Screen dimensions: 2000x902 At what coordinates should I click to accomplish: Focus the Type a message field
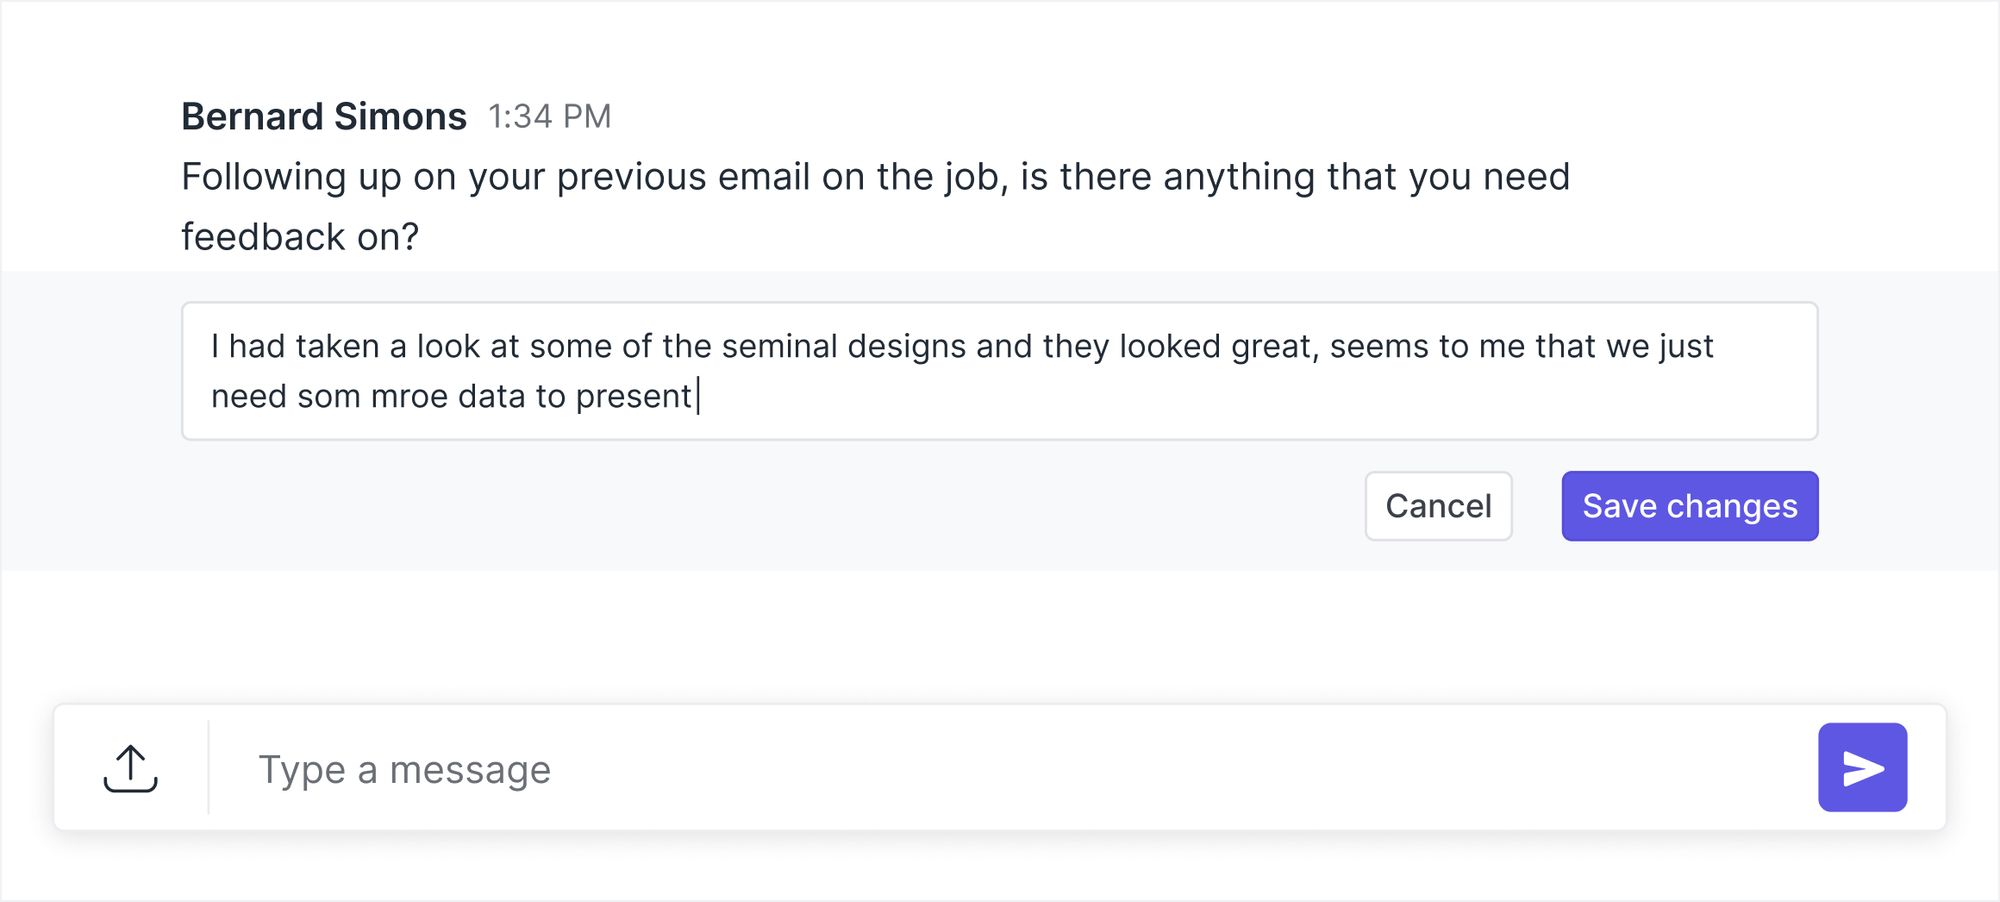click(x=1000, y=769)
